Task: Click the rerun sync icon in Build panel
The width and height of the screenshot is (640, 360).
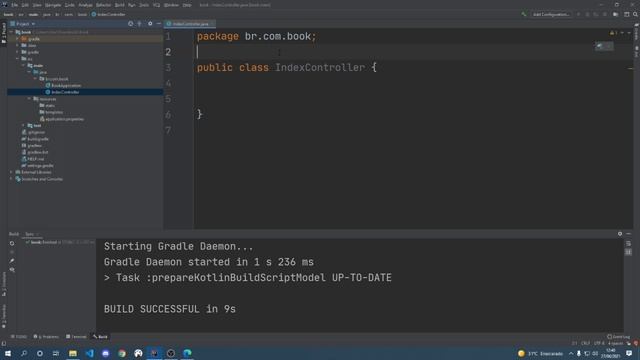Action: coord(12,243)
